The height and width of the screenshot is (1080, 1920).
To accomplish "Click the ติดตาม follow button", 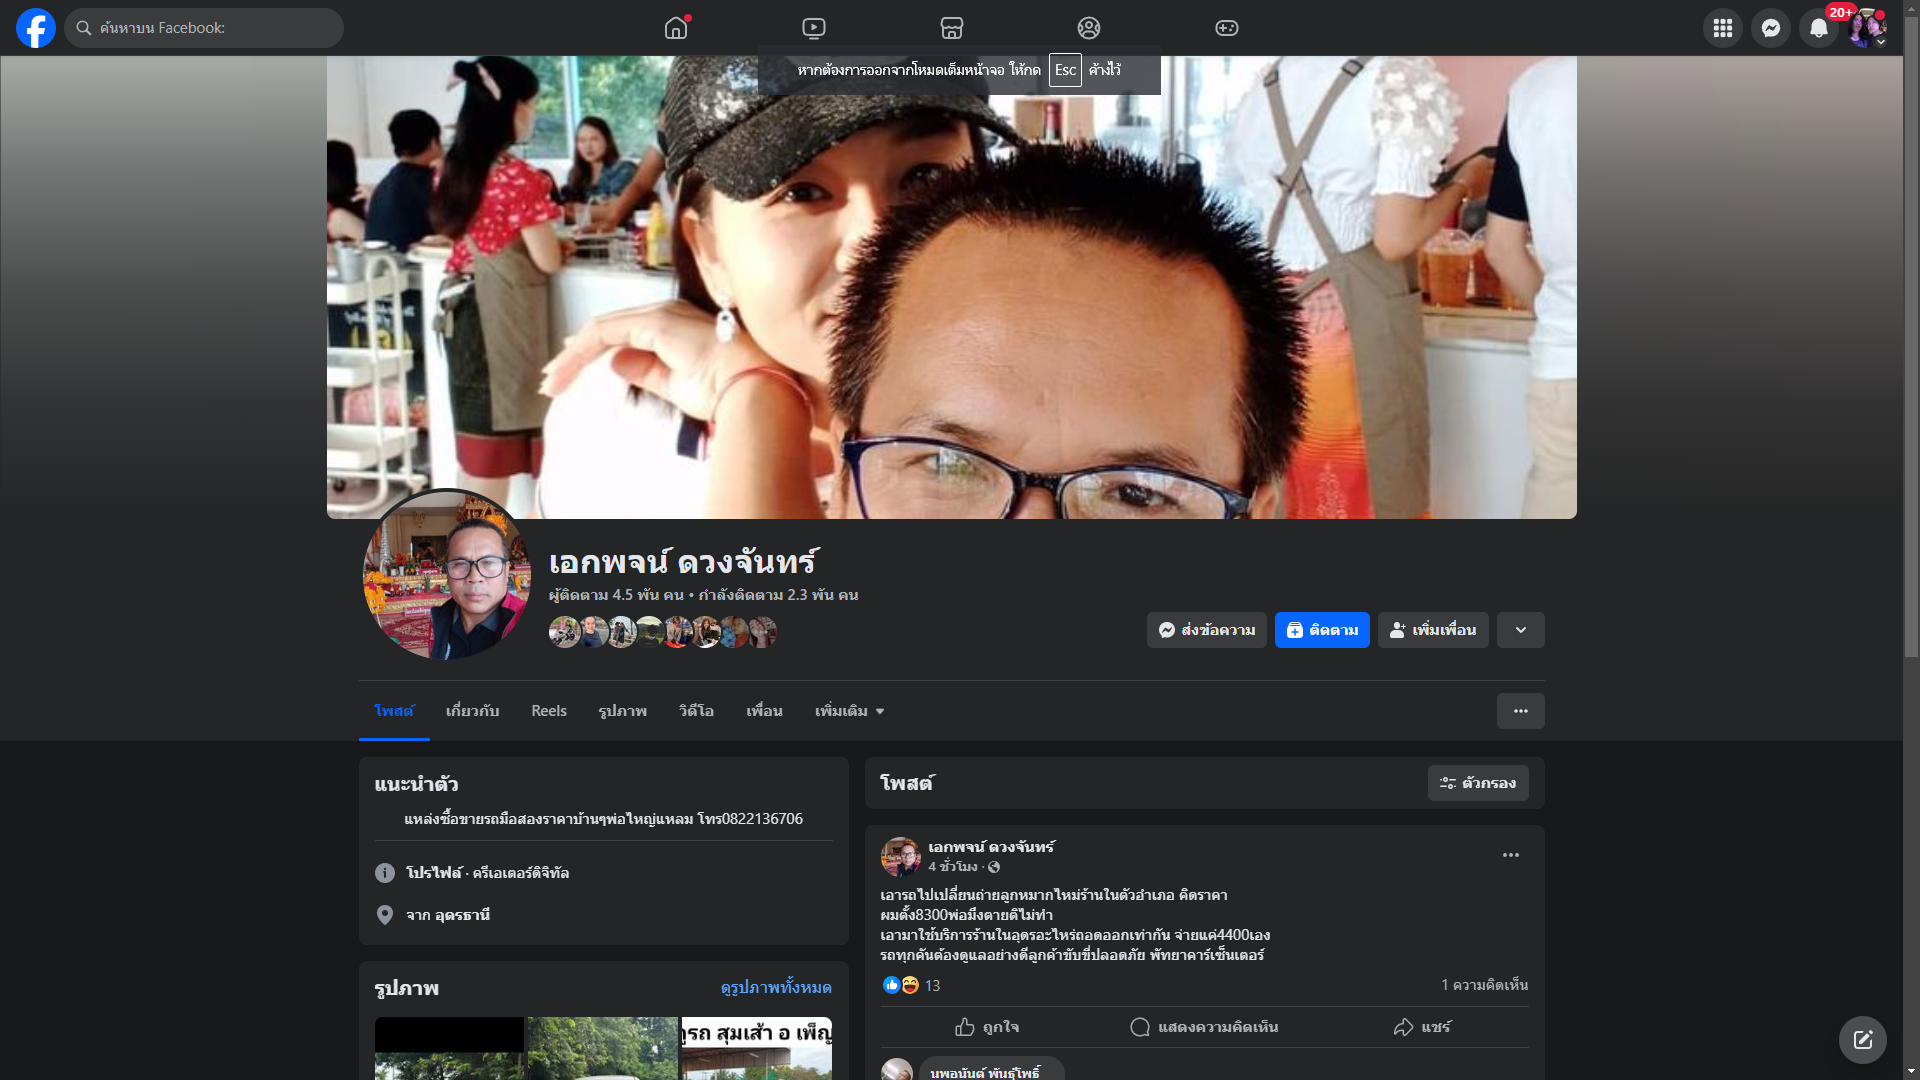I will pos(1321,630).
